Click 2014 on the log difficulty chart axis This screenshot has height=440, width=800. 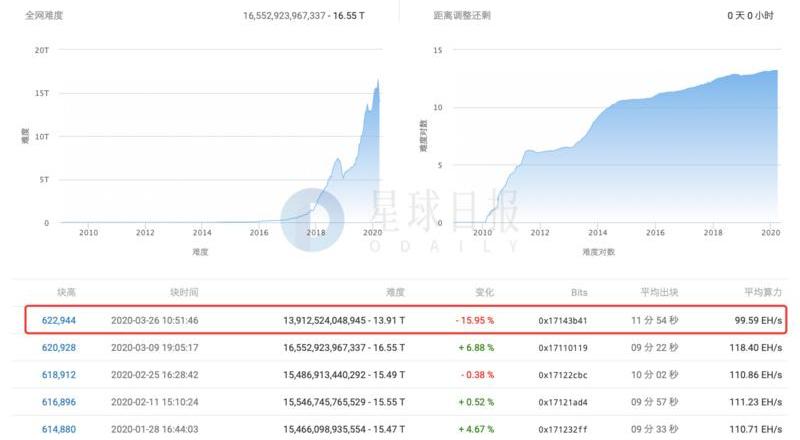coord(598,232)
